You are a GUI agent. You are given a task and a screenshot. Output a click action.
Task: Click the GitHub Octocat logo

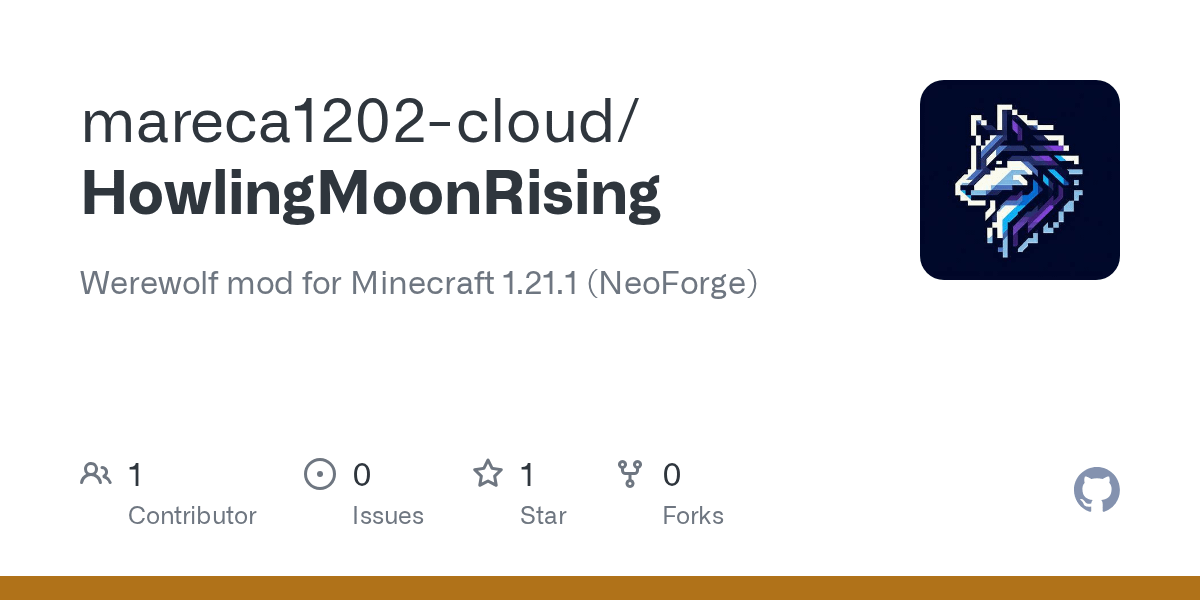click(x=1096, y=490)
